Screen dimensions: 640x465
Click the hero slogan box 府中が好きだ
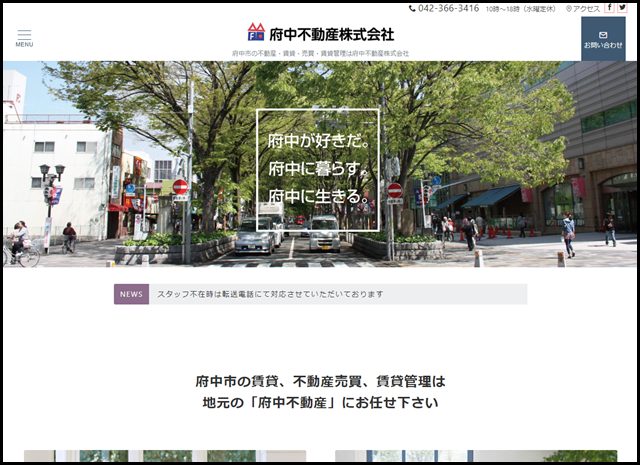[x=318, y=170]
